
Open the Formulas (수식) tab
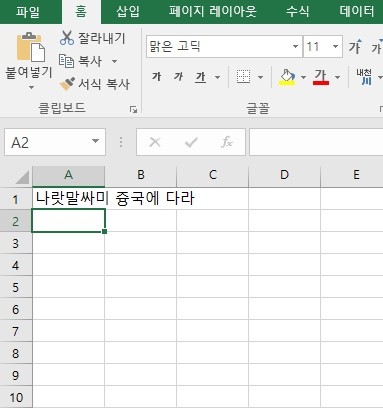click(x=297, y=12)
